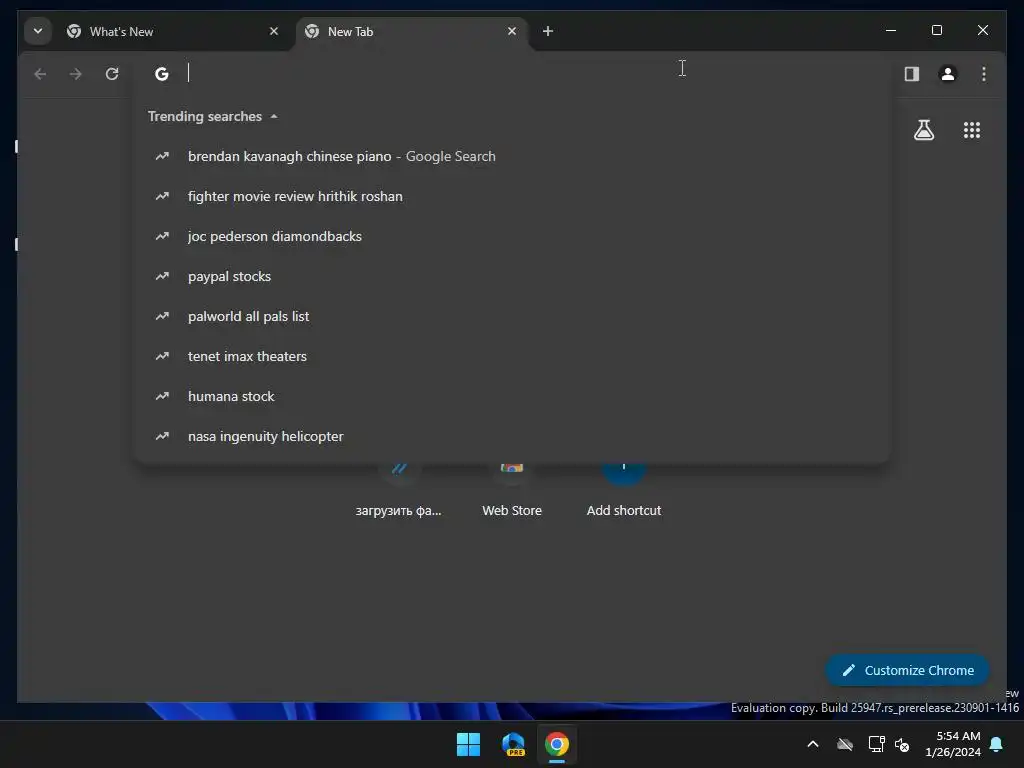Click the browser forward arrow

click(76, 74)
